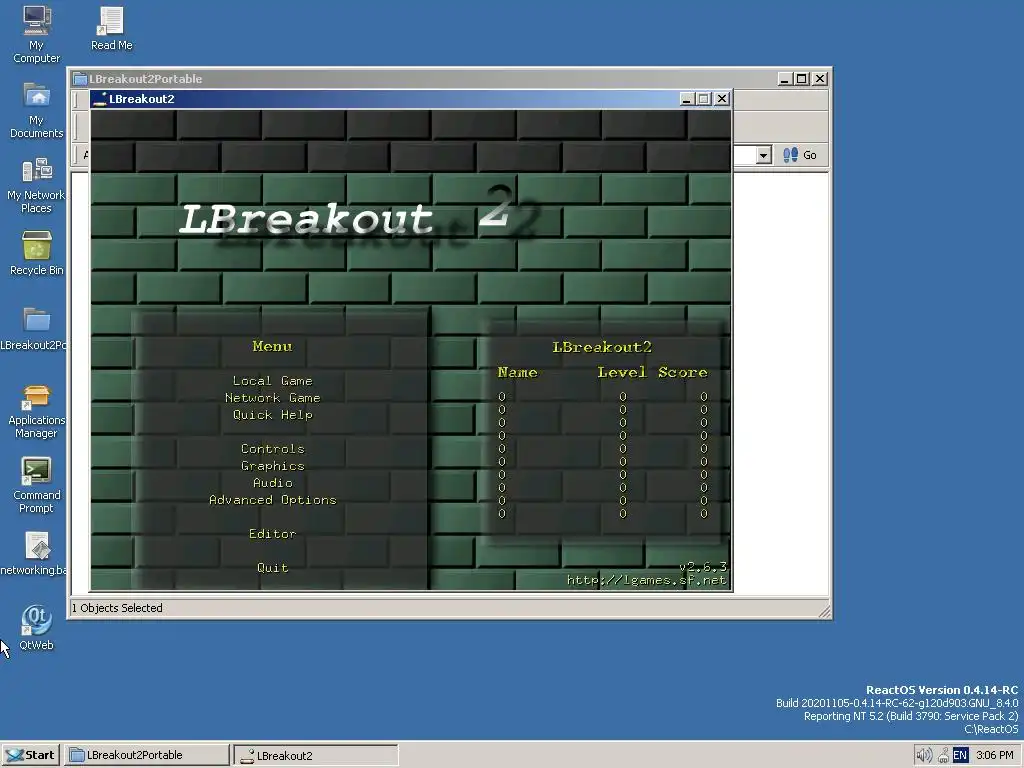This screenshot has height=768, width=1024.
Task: Open the Audio settings menu
Action: [x=272, y=483]
